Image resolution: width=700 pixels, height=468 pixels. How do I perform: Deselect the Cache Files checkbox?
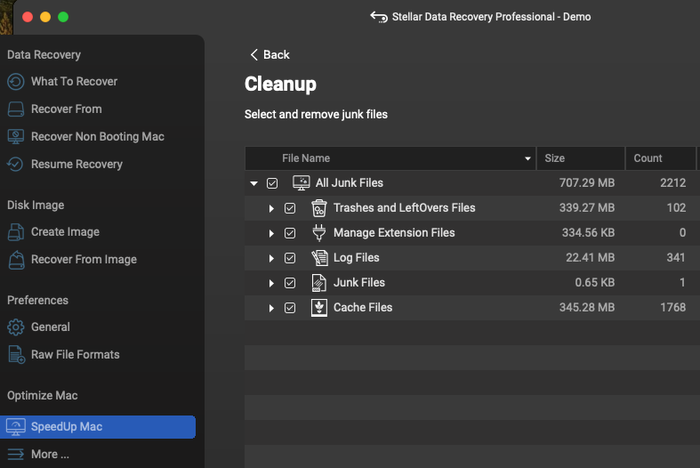click(x=290, y=308)
